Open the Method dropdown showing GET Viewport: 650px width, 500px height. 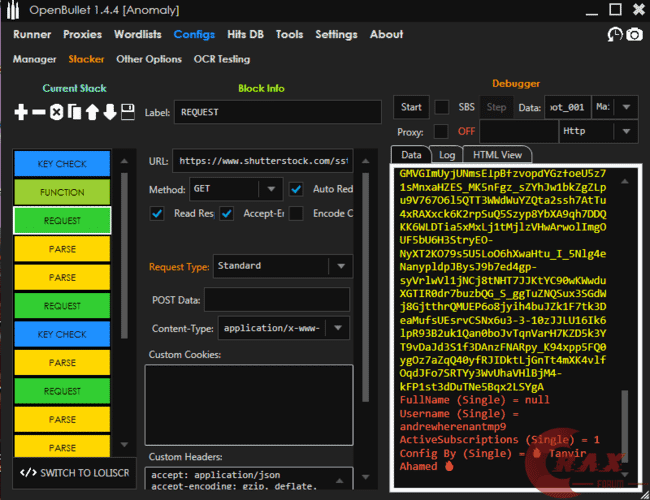pyautogui.click(x=235, y=189)
